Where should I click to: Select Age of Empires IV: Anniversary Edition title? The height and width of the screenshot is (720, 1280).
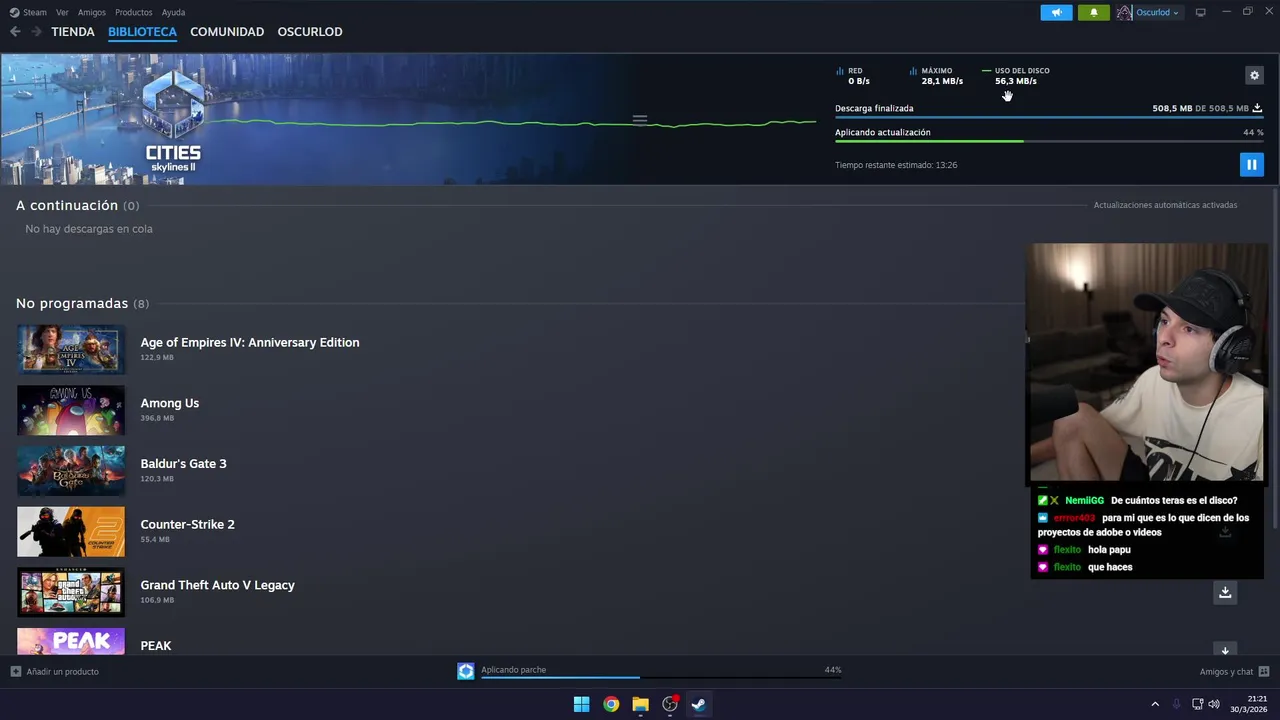(250, 342)
